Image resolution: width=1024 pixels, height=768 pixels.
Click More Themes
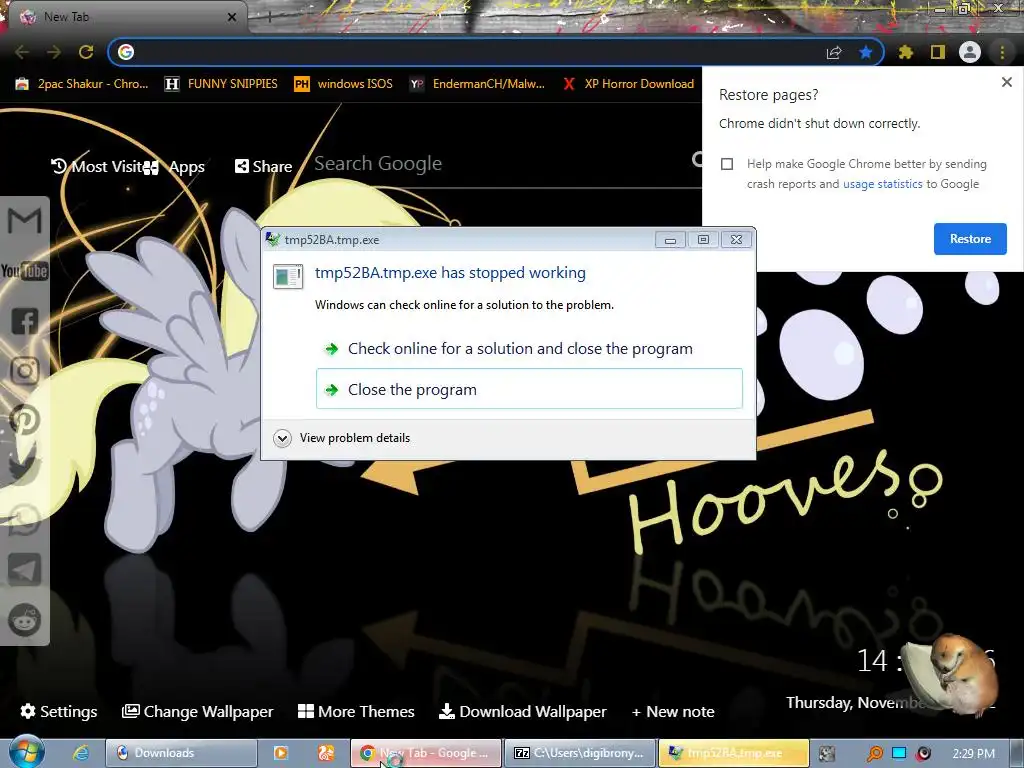pos(356,711)
